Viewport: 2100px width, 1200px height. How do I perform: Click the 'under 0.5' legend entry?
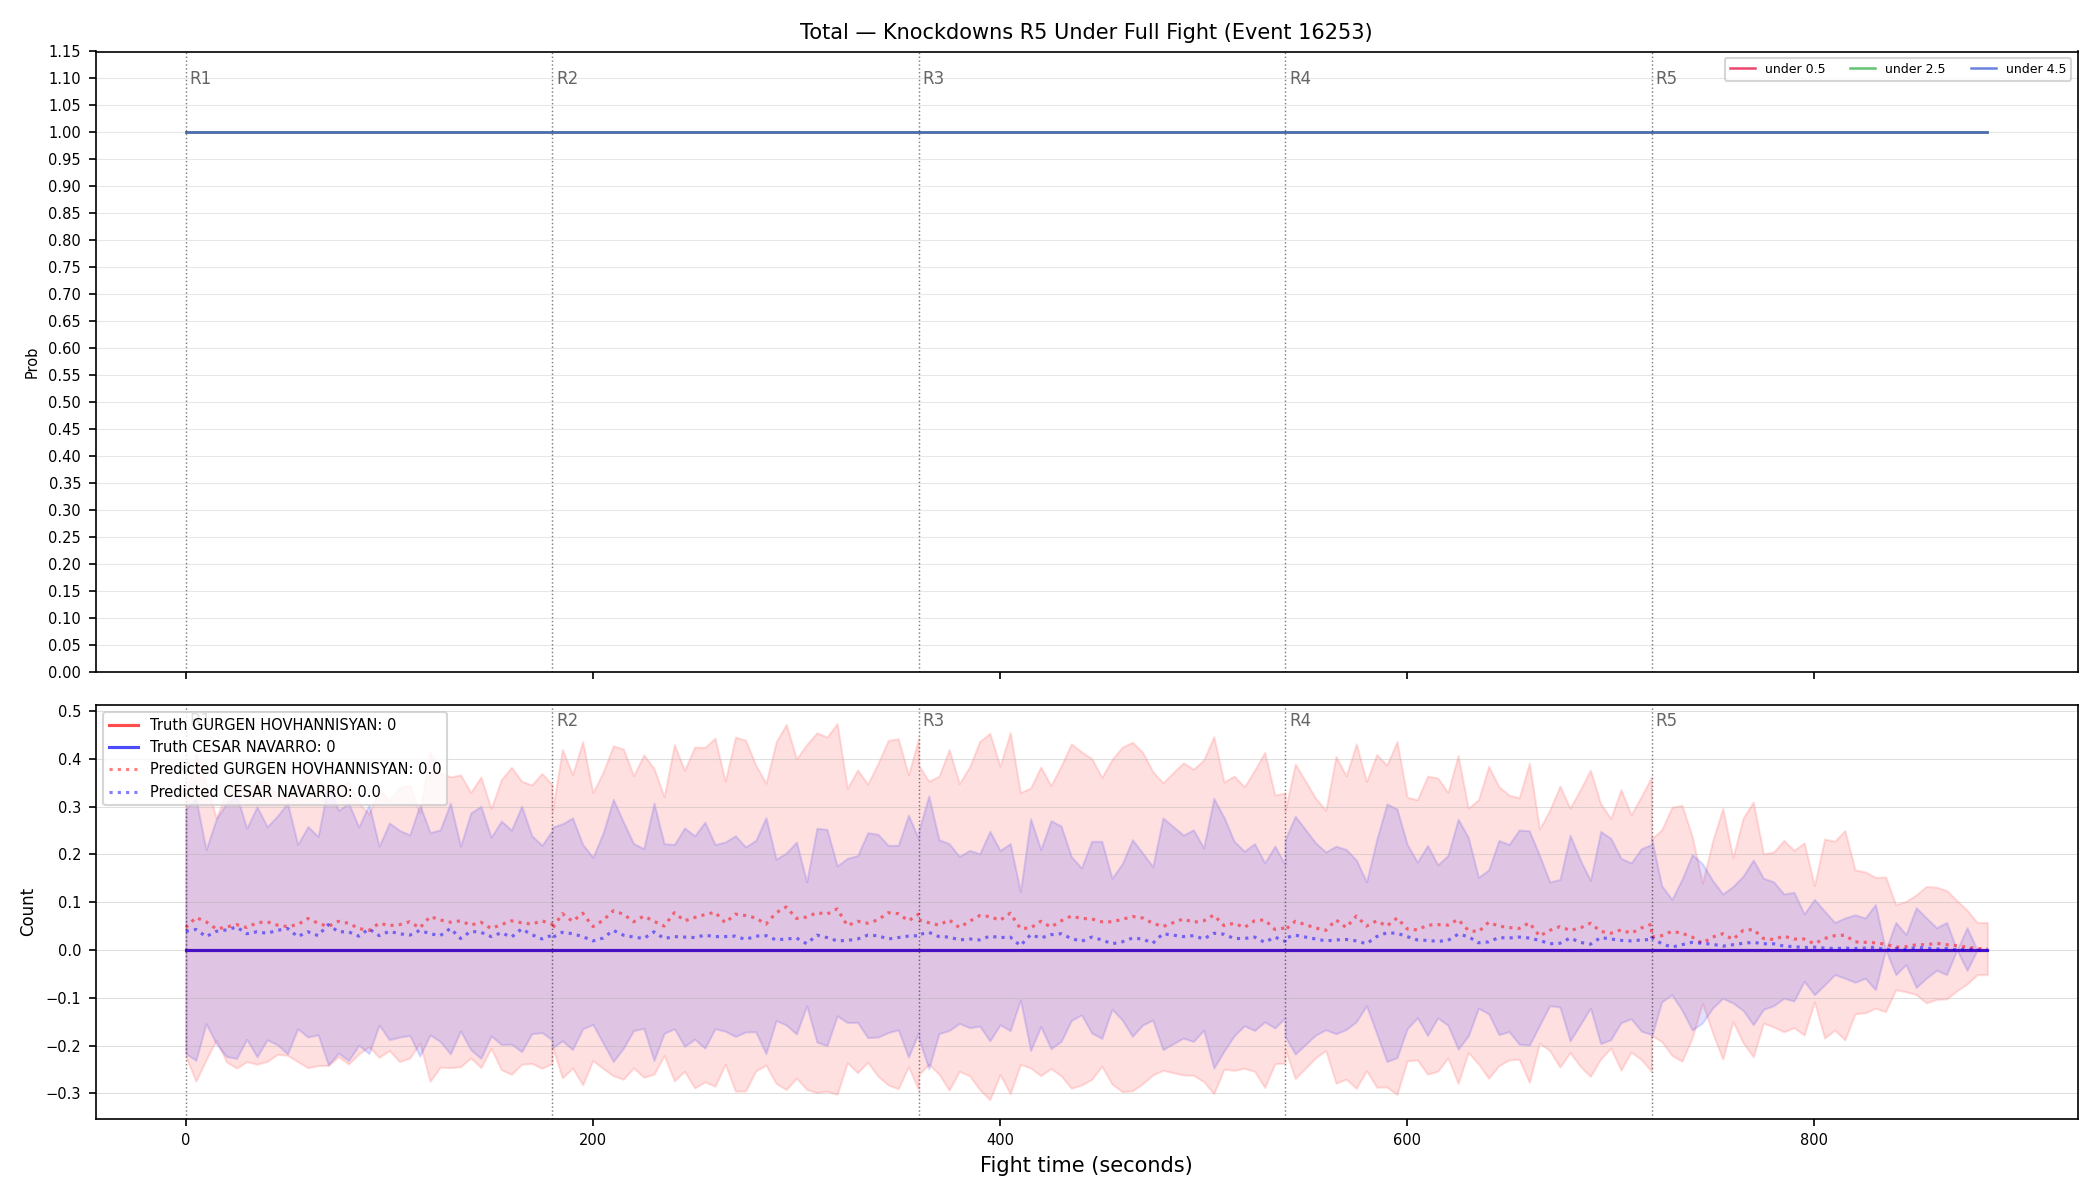point(1778,69)
